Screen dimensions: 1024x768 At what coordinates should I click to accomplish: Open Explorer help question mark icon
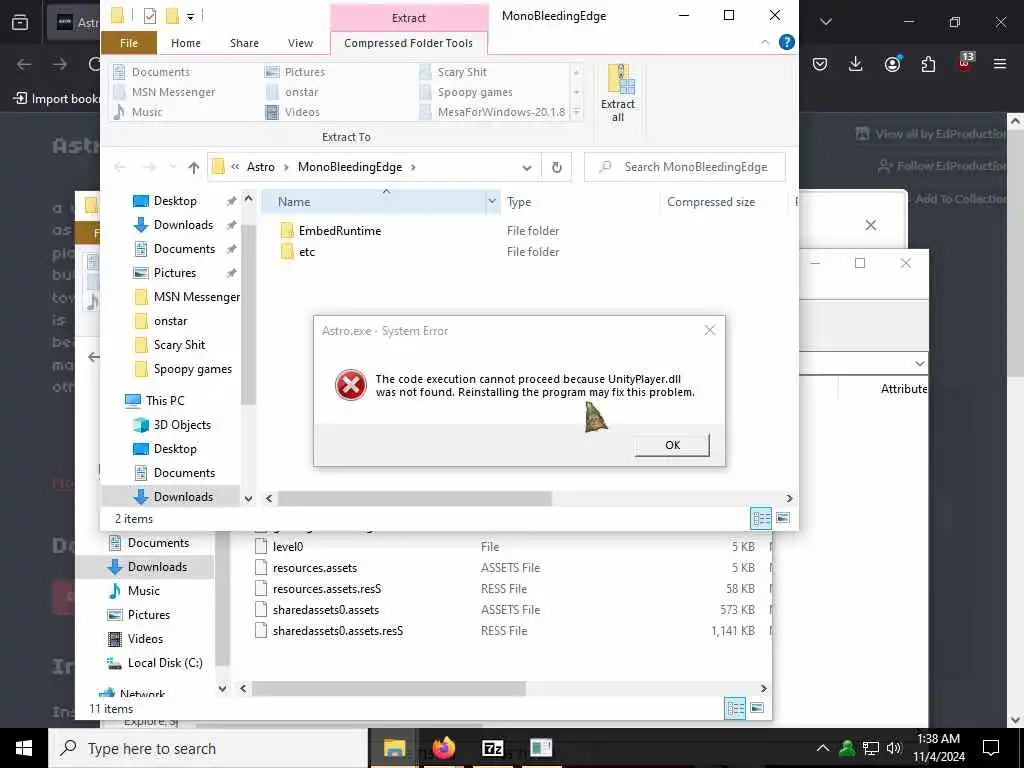(787, 42)
